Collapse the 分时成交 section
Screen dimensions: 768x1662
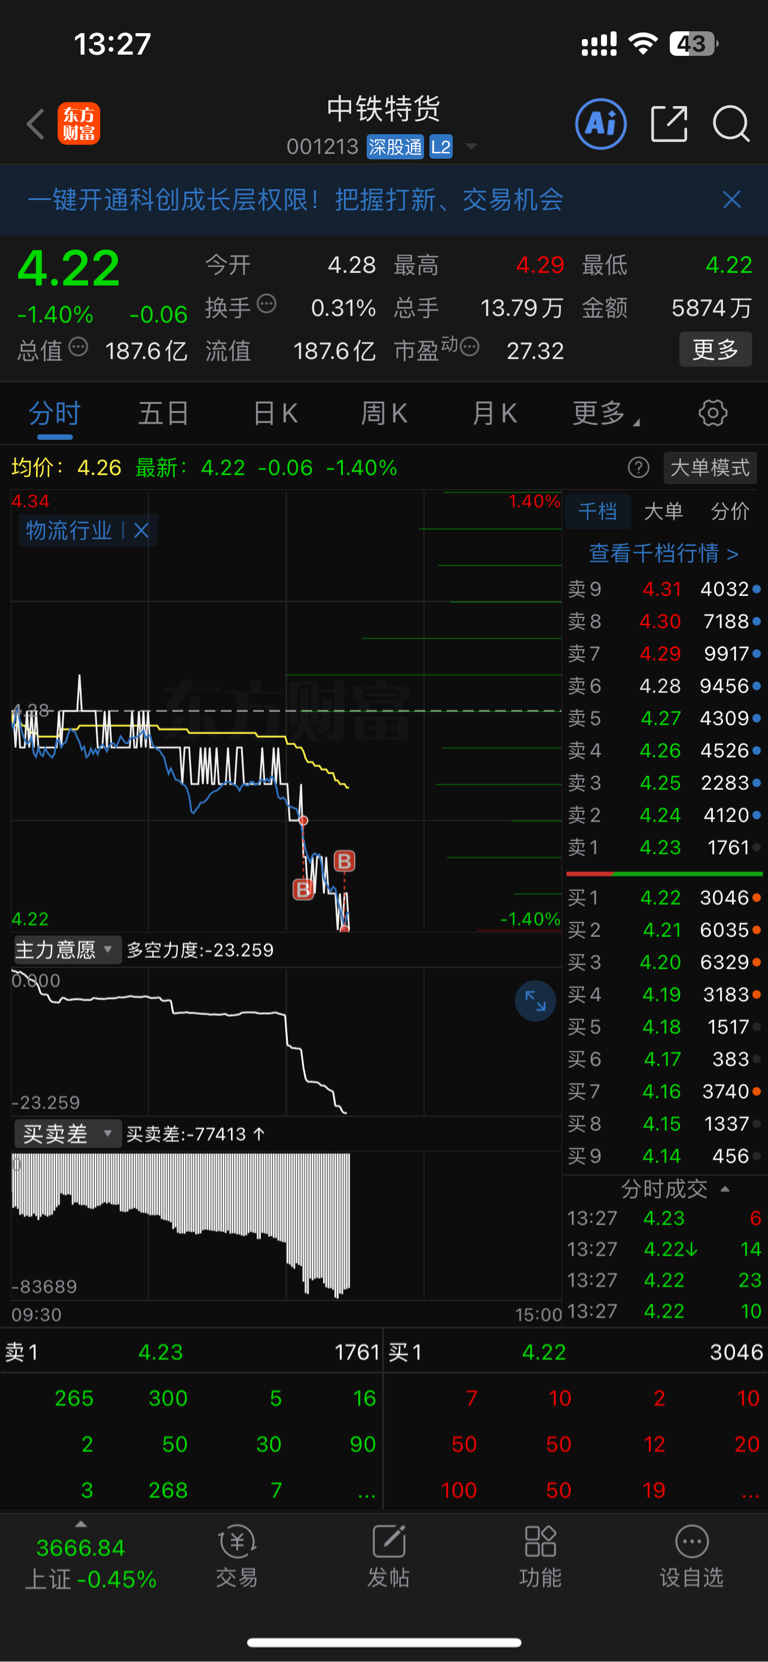[725, 1189]
